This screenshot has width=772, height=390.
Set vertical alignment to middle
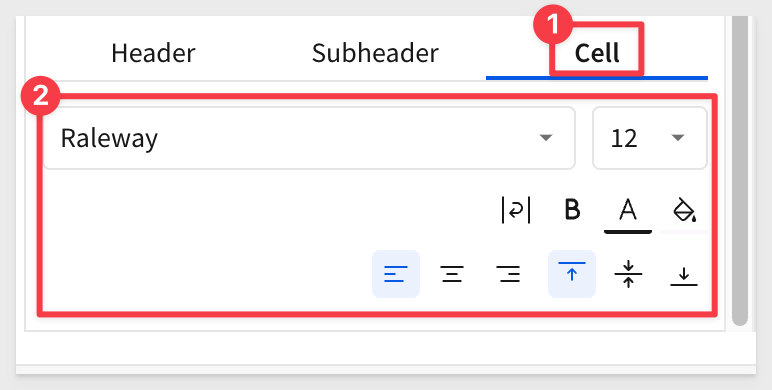pos(628,274)
